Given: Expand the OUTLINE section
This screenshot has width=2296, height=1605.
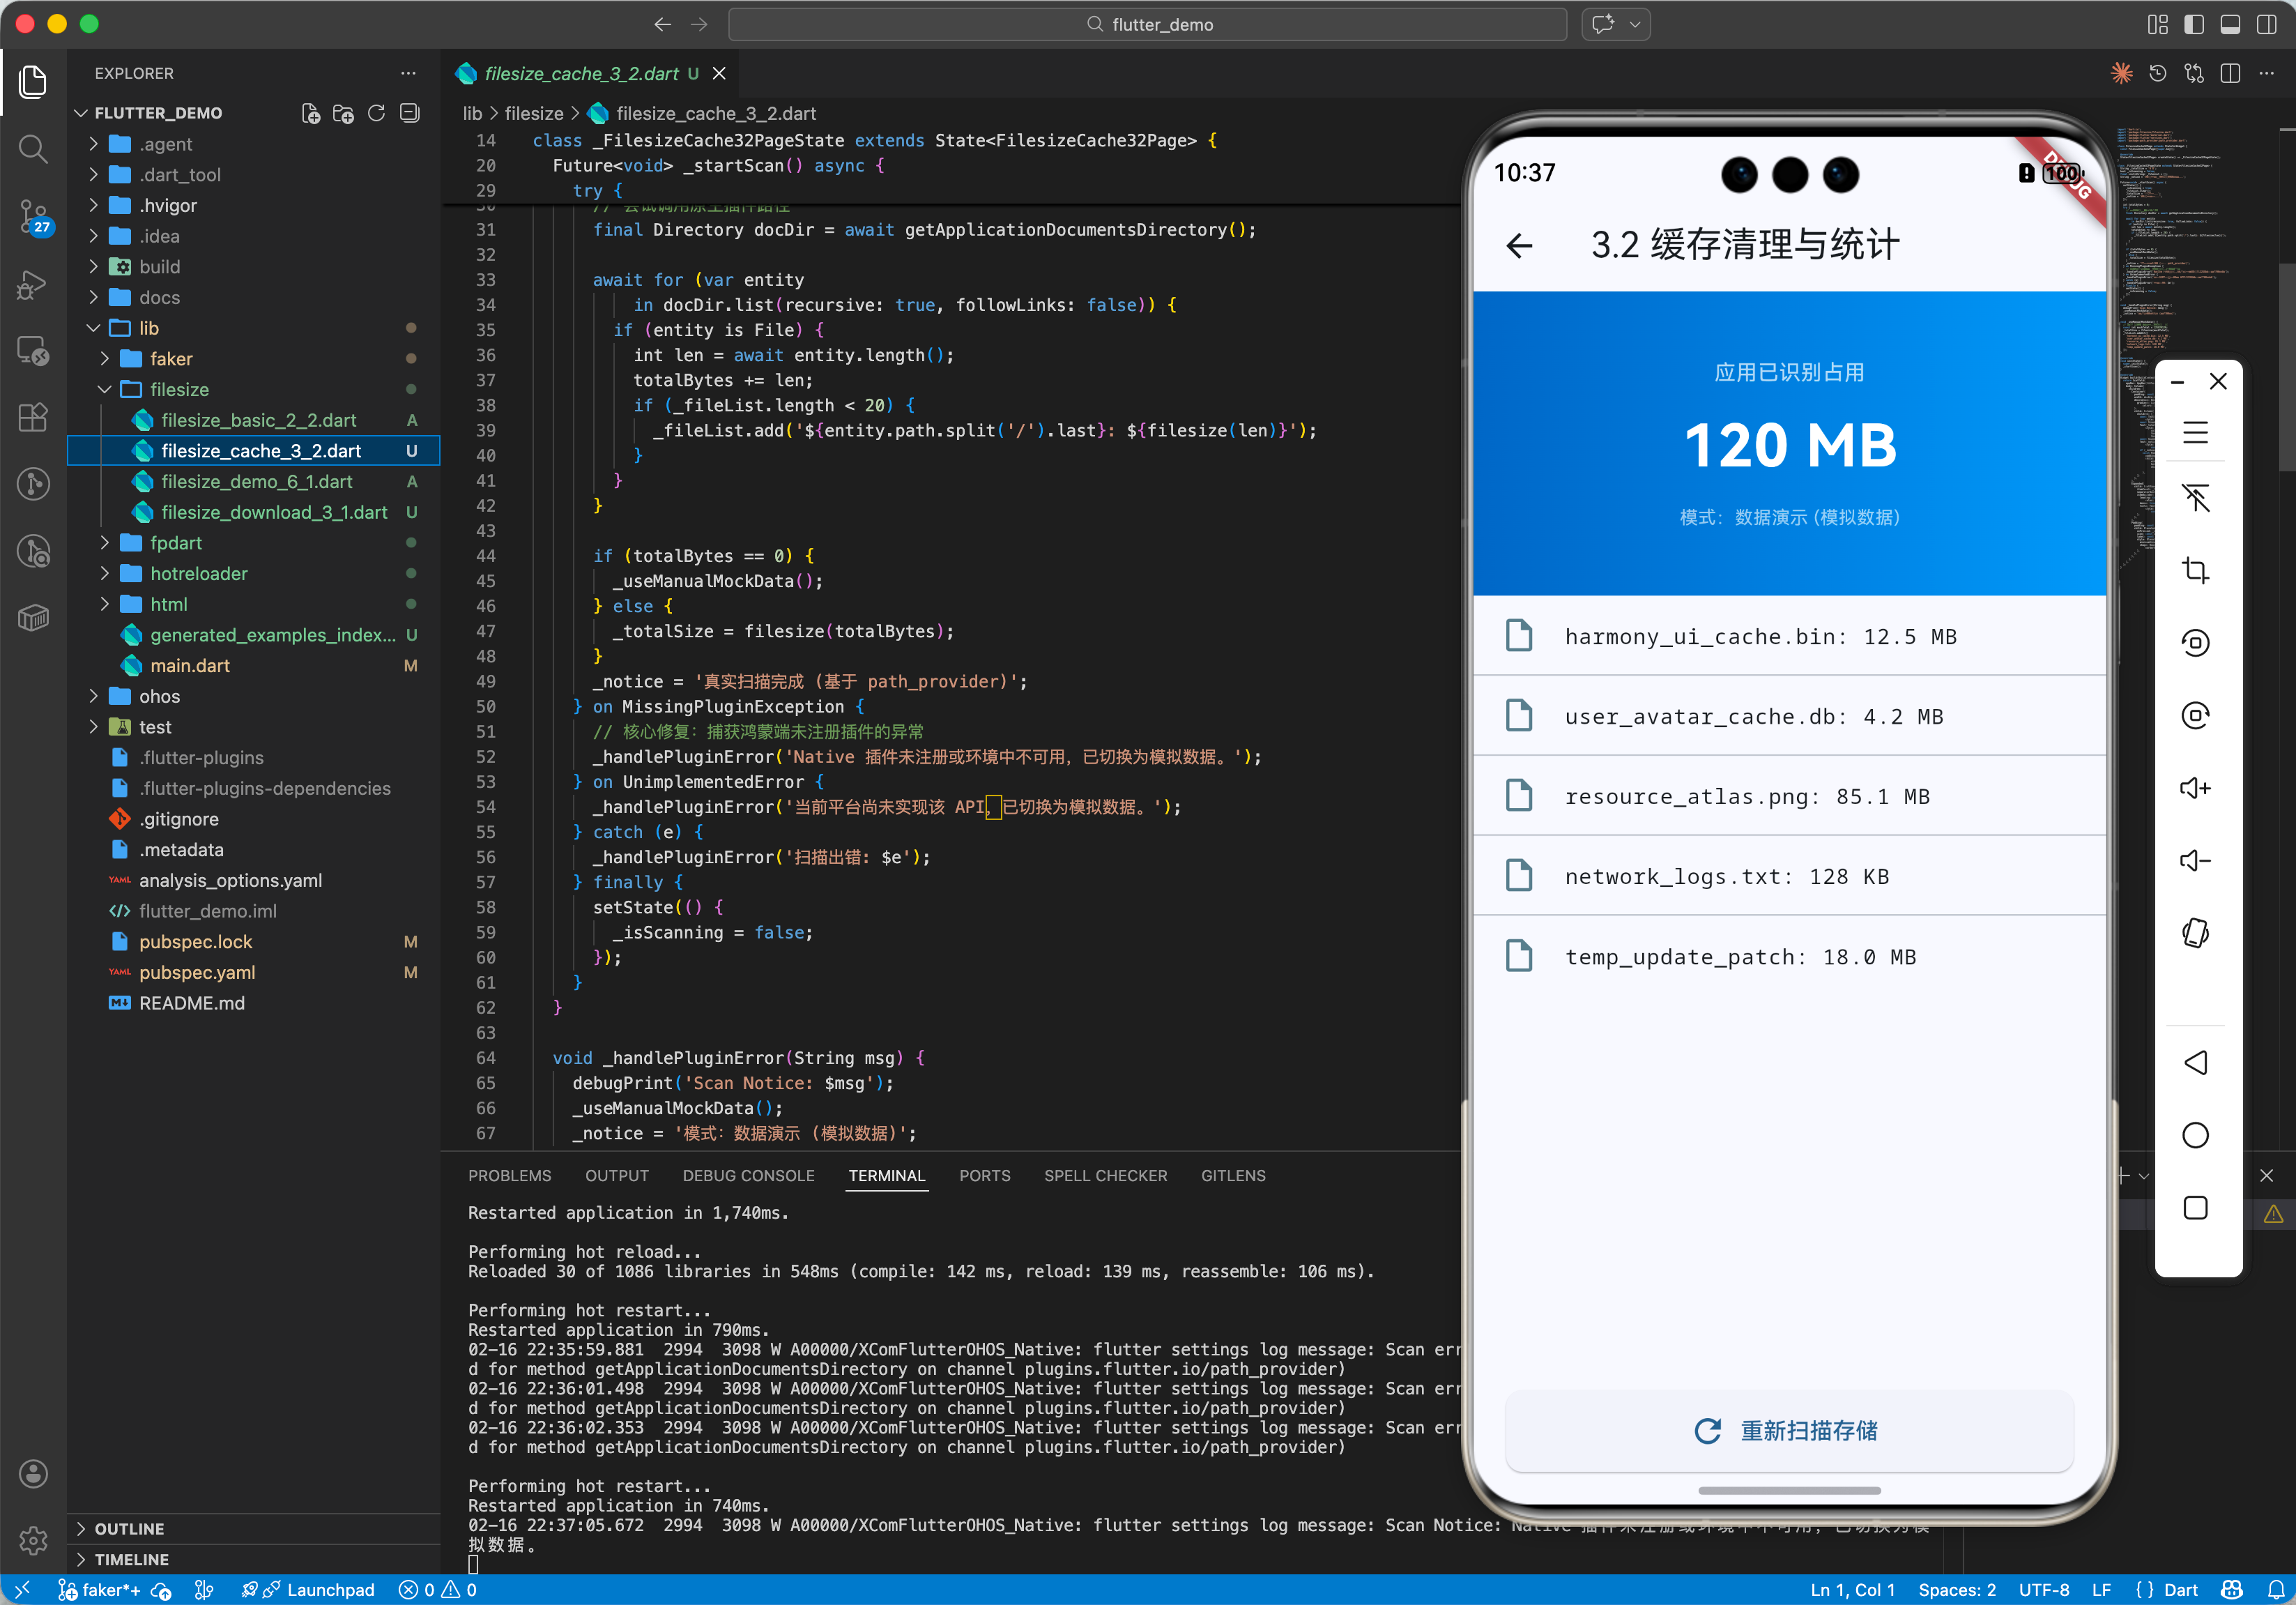Looking at the screenshot, I should coord(129,1528).
